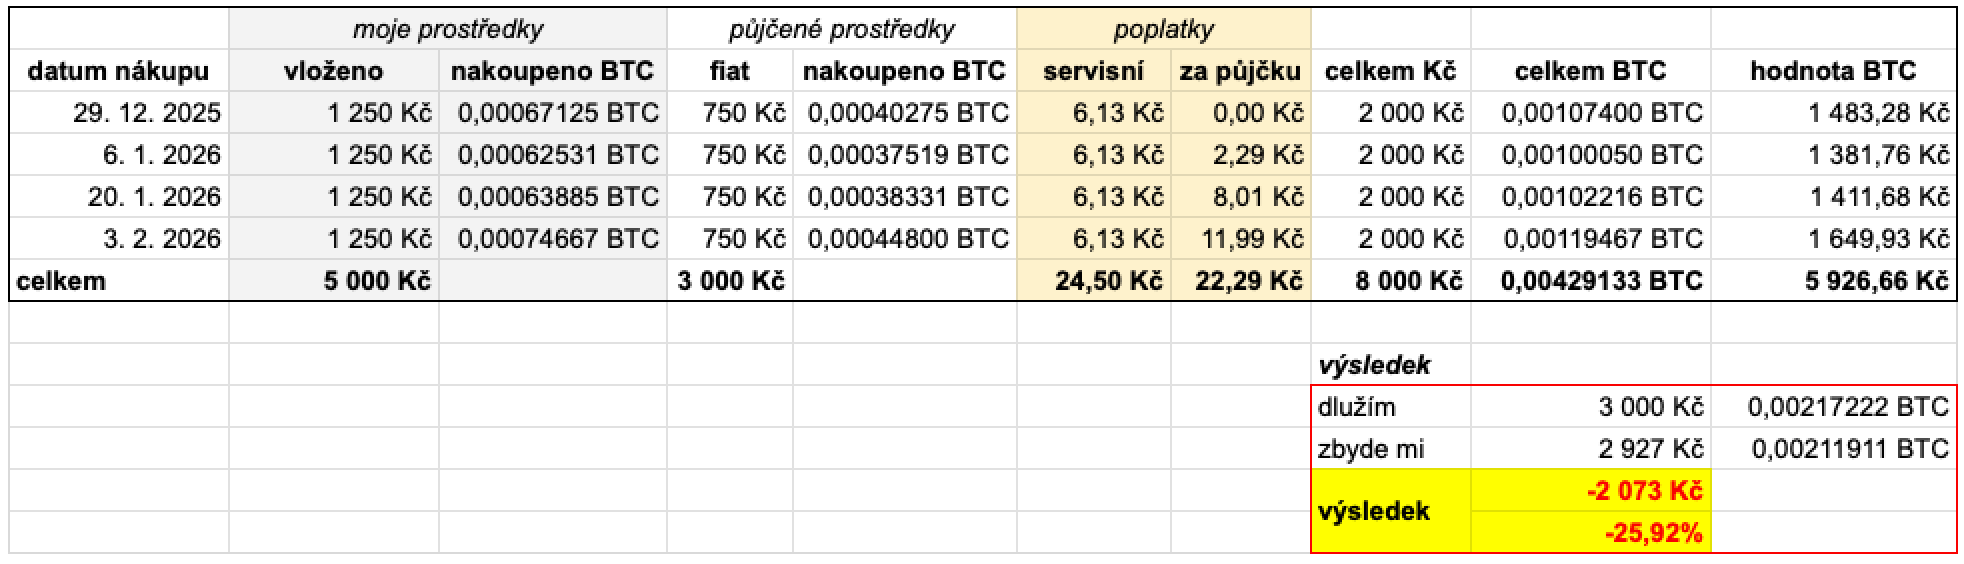Click the percentage result cell -25,92%
1964x564 pixels.
[1652, 533]
